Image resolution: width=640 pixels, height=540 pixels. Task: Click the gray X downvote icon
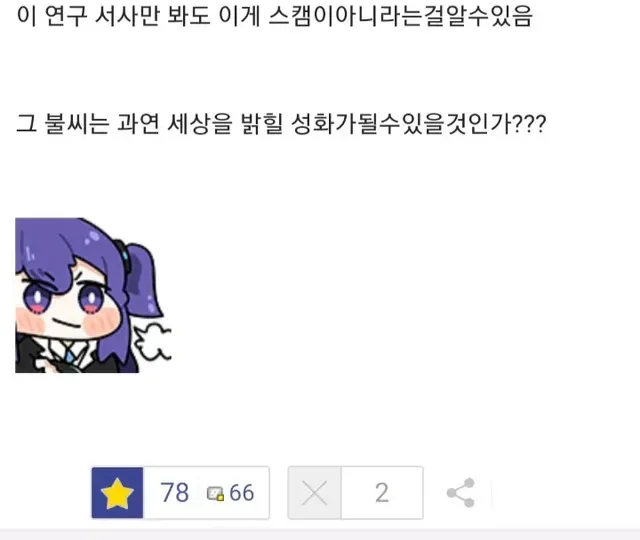(x=315, y=493)
